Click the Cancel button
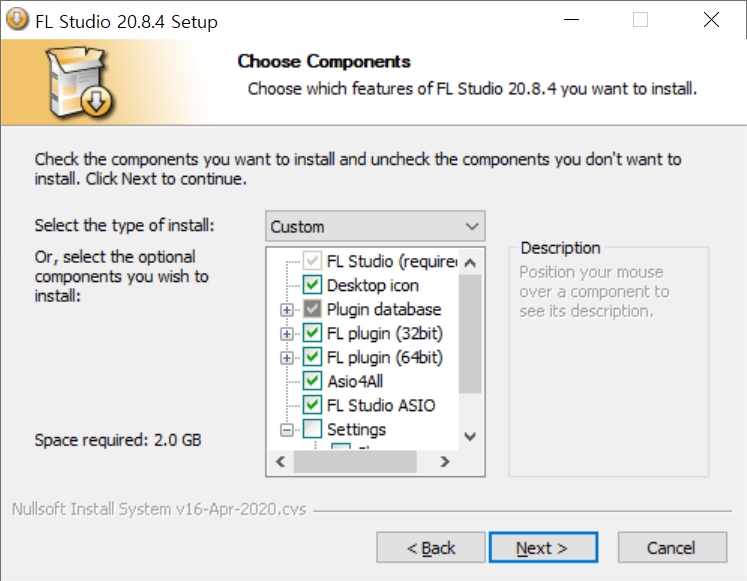Screen dimensions: 747x581 672,548
